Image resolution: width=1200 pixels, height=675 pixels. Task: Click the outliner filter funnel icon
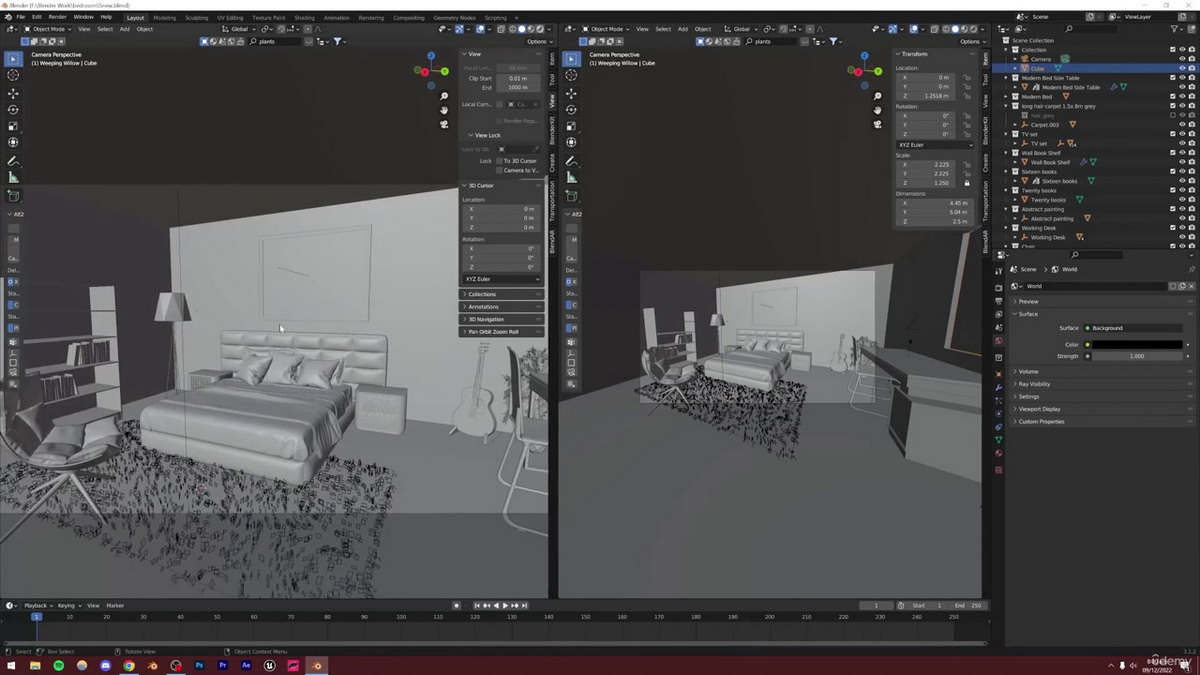coord(1176,29)
